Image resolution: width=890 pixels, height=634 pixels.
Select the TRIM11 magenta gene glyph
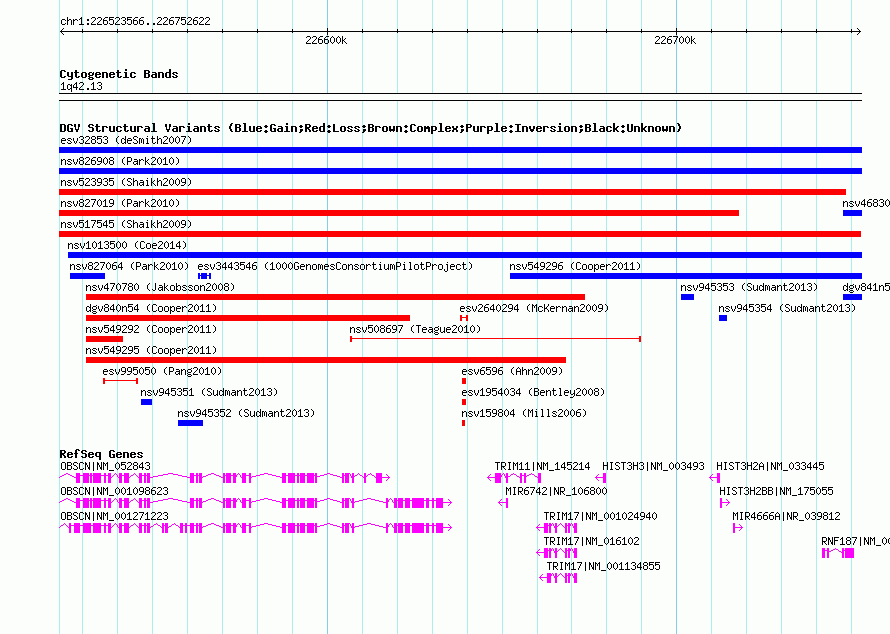click(514, 478)
